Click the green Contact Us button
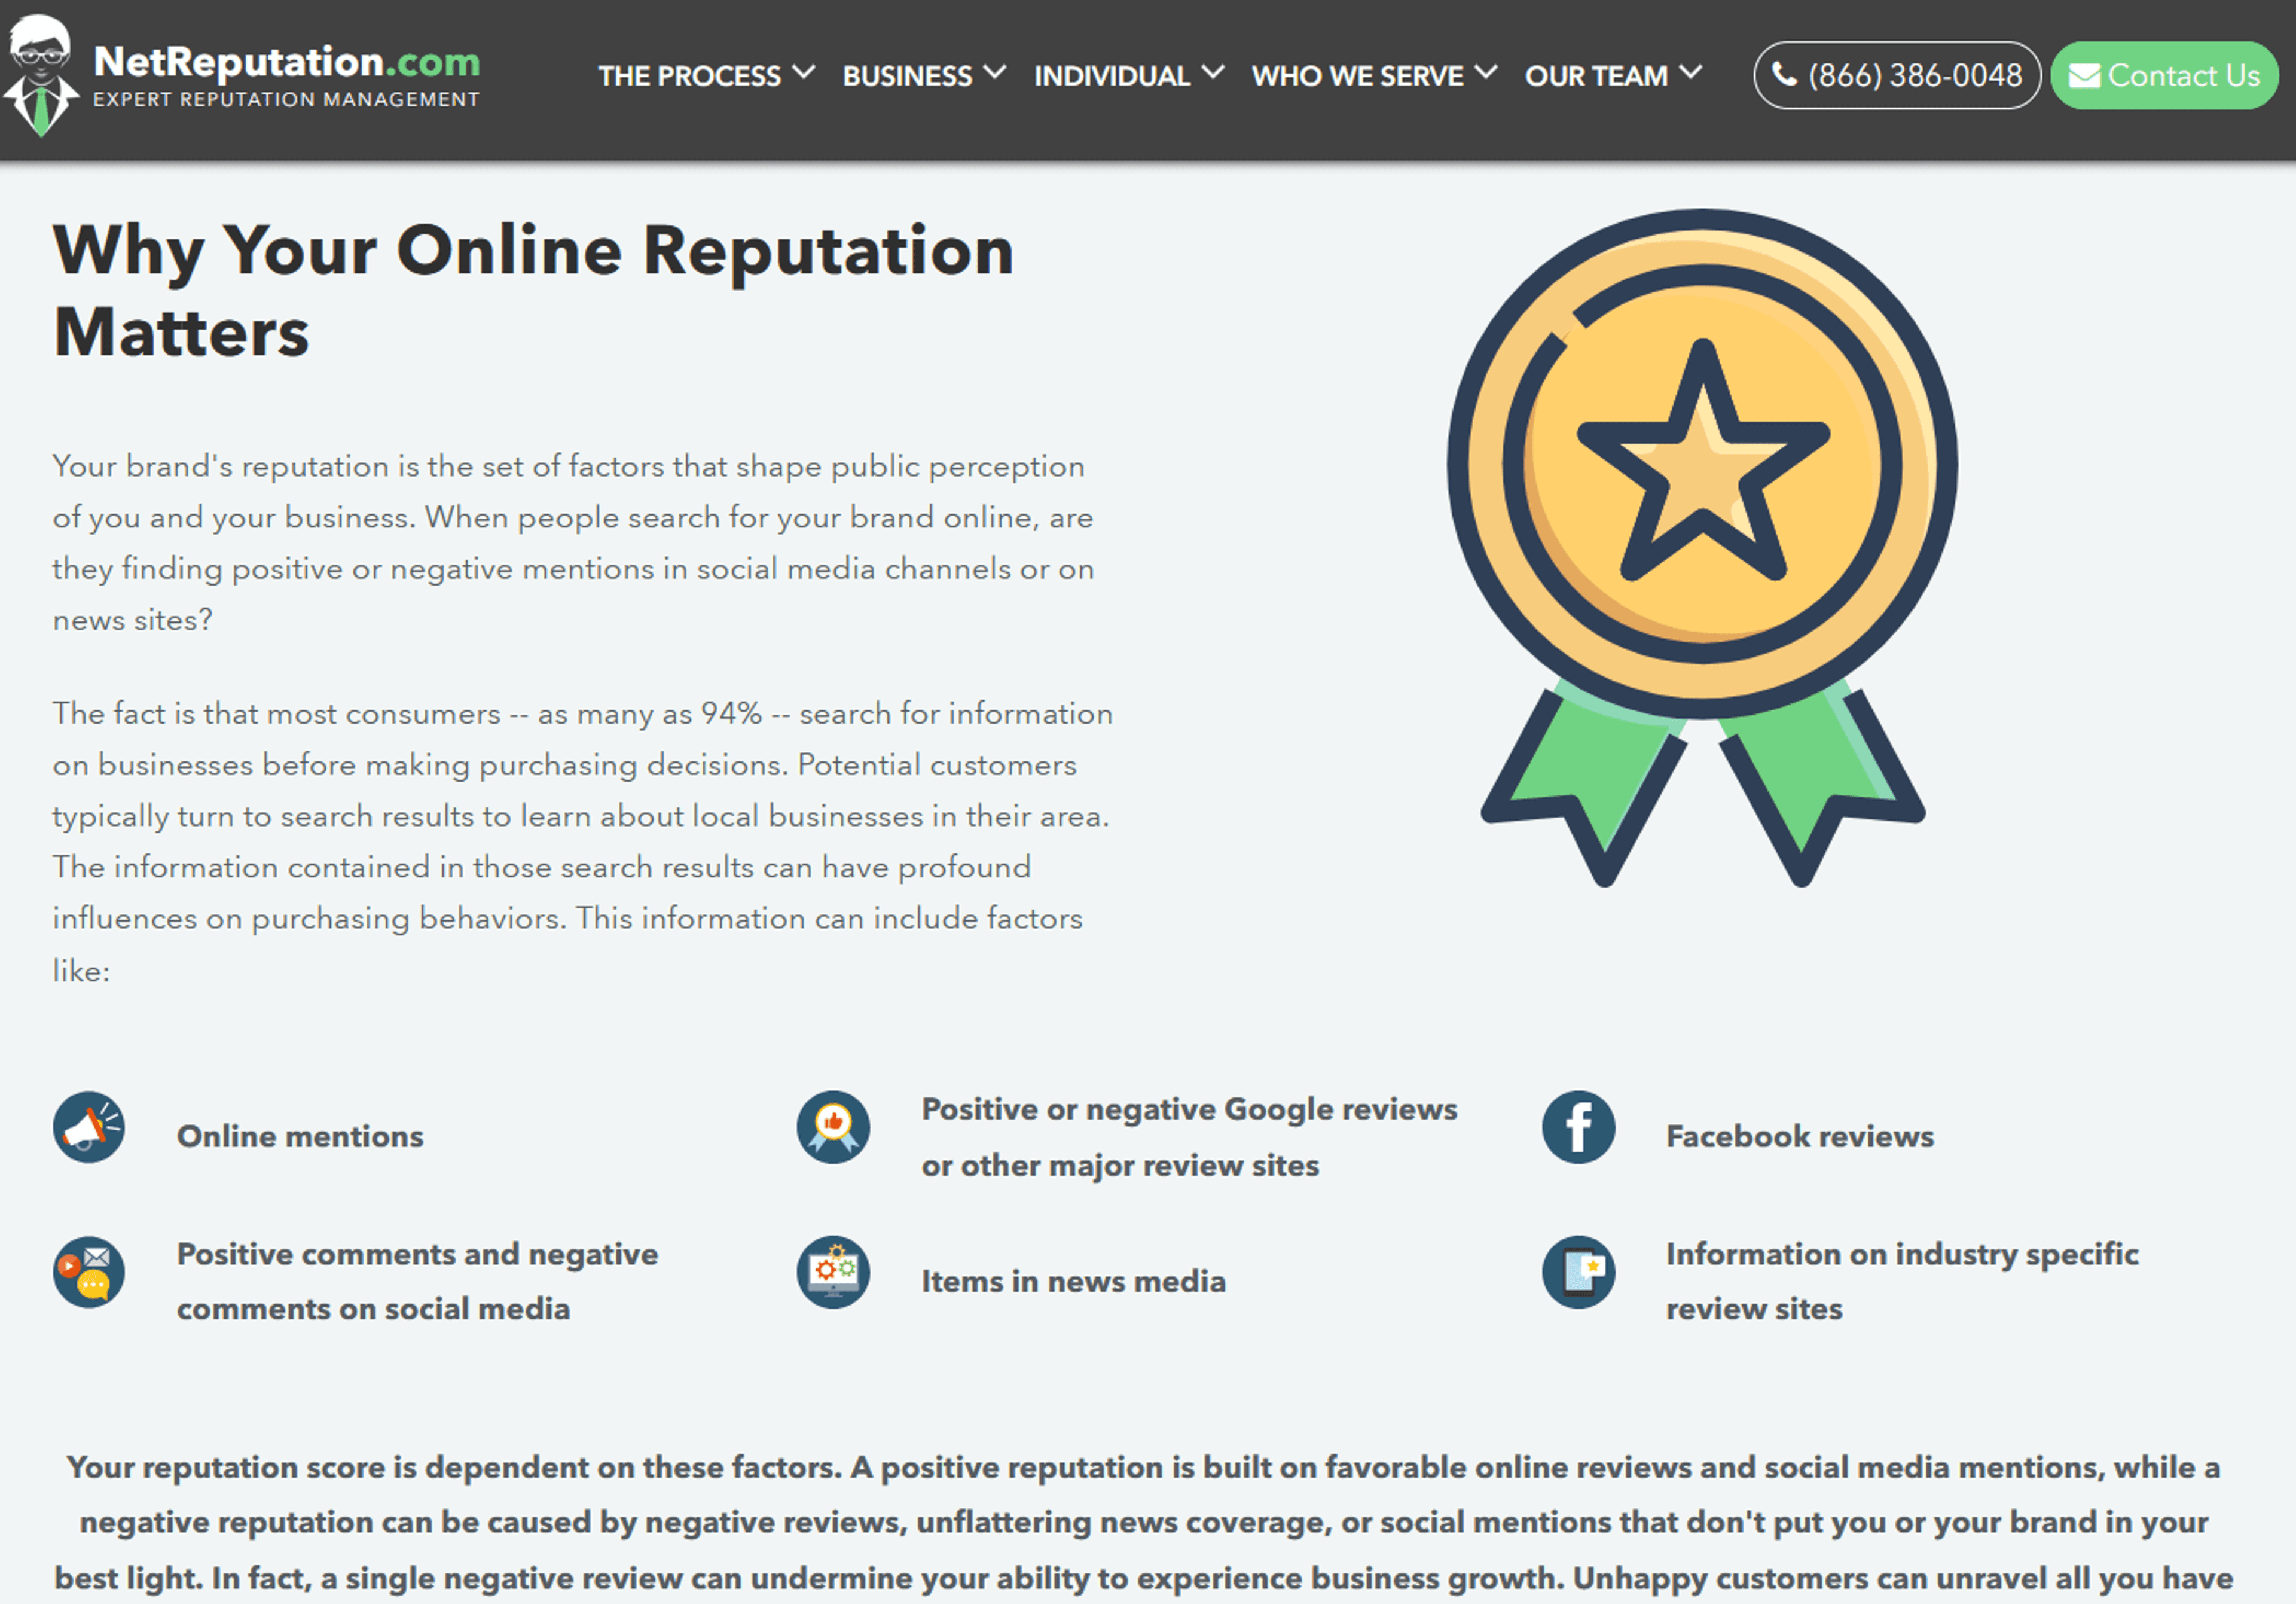Viewport: 2296px width, 1604px height. [2164, 75]
